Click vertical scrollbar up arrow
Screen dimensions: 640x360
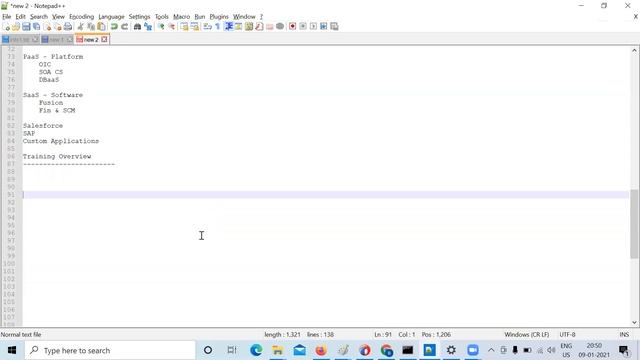coord(634,51)
